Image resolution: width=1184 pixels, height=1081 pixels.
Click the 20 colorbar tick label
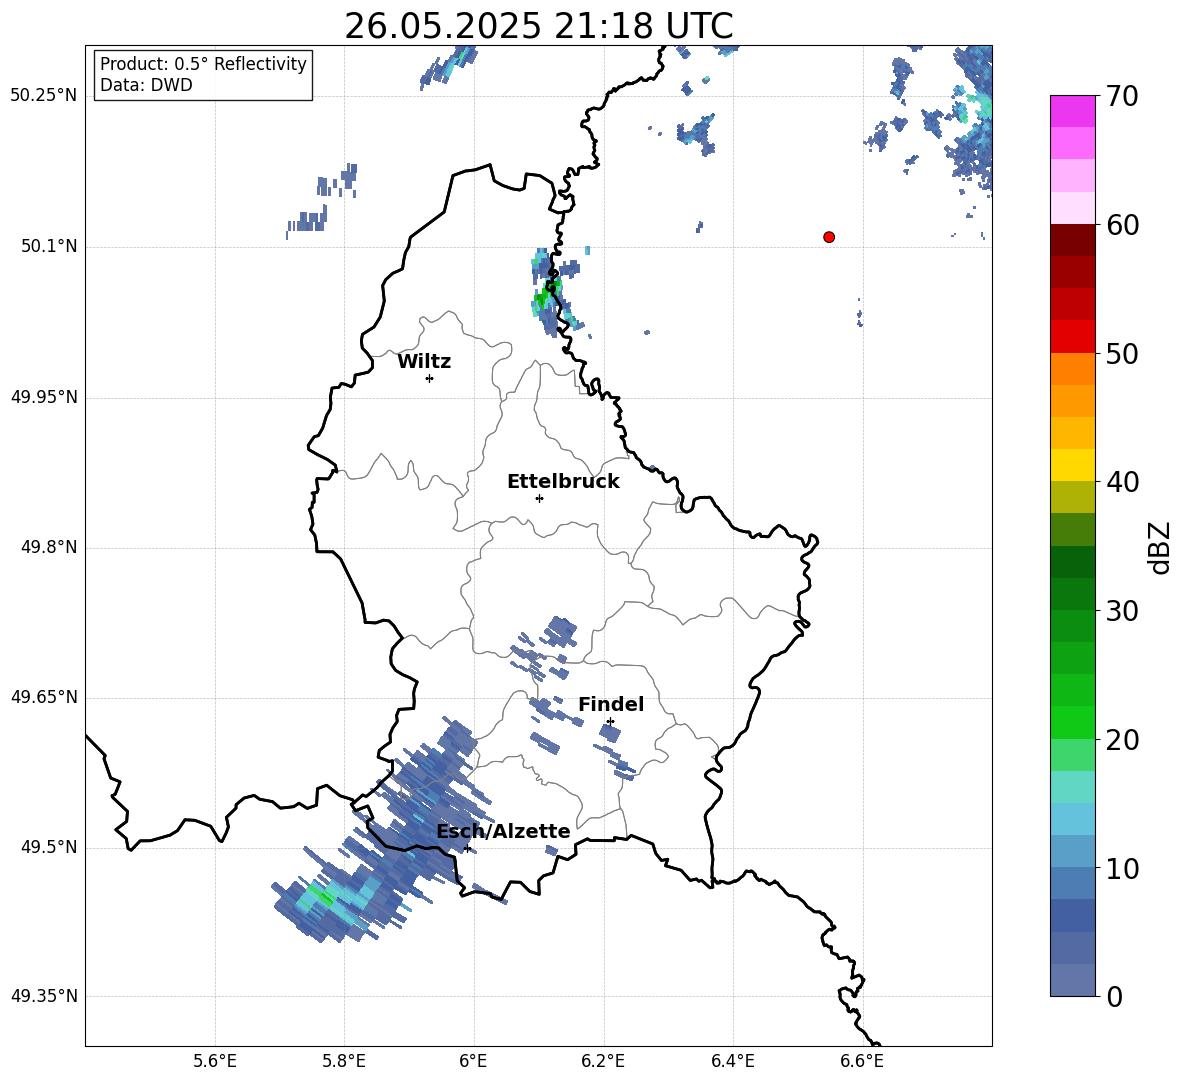point(1122,740)
